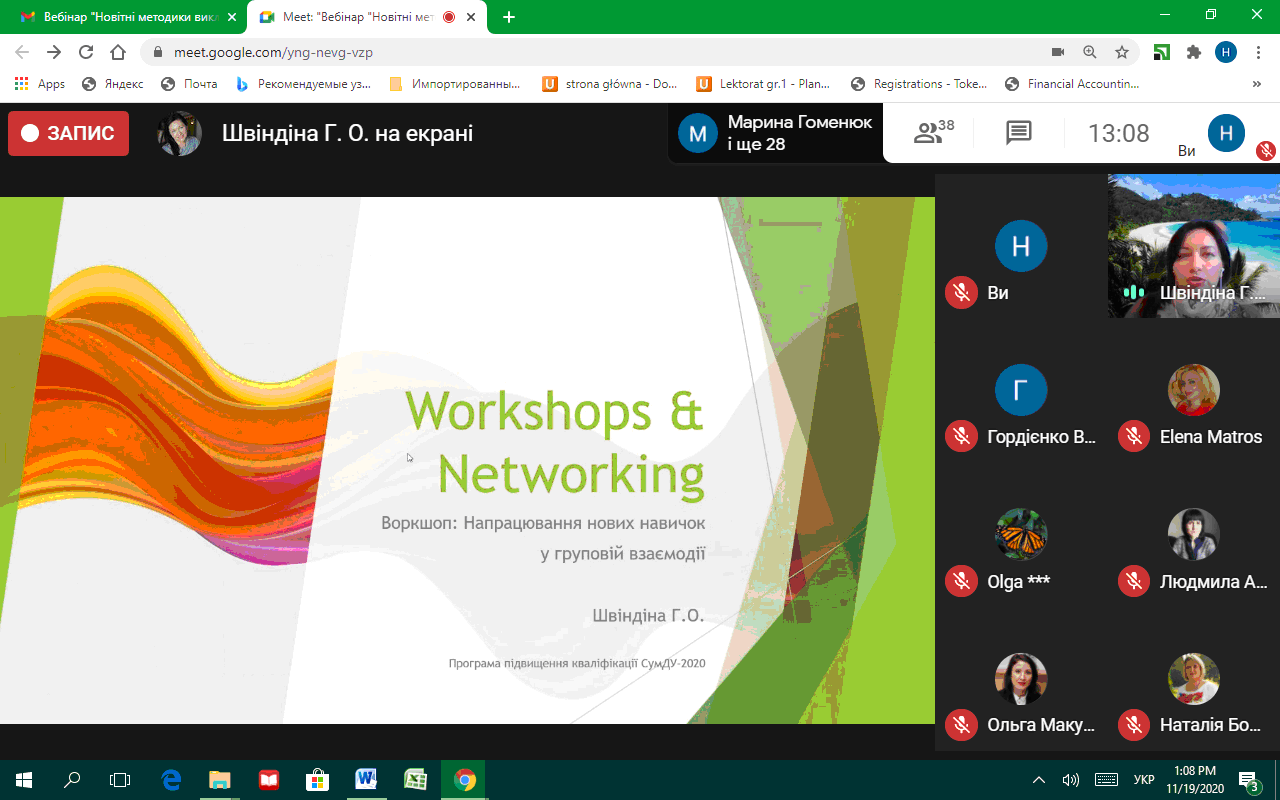Viewport: 1280px width, 800px height.
Task: Open the Яндекс bookmark
Action: point(113,84)
